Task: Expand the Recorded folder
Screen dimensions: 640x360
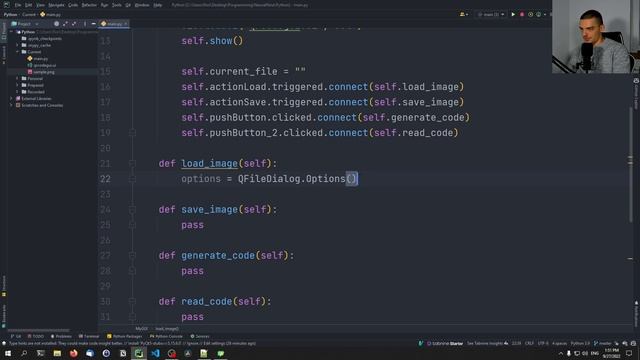Action: tap(18, 92)
